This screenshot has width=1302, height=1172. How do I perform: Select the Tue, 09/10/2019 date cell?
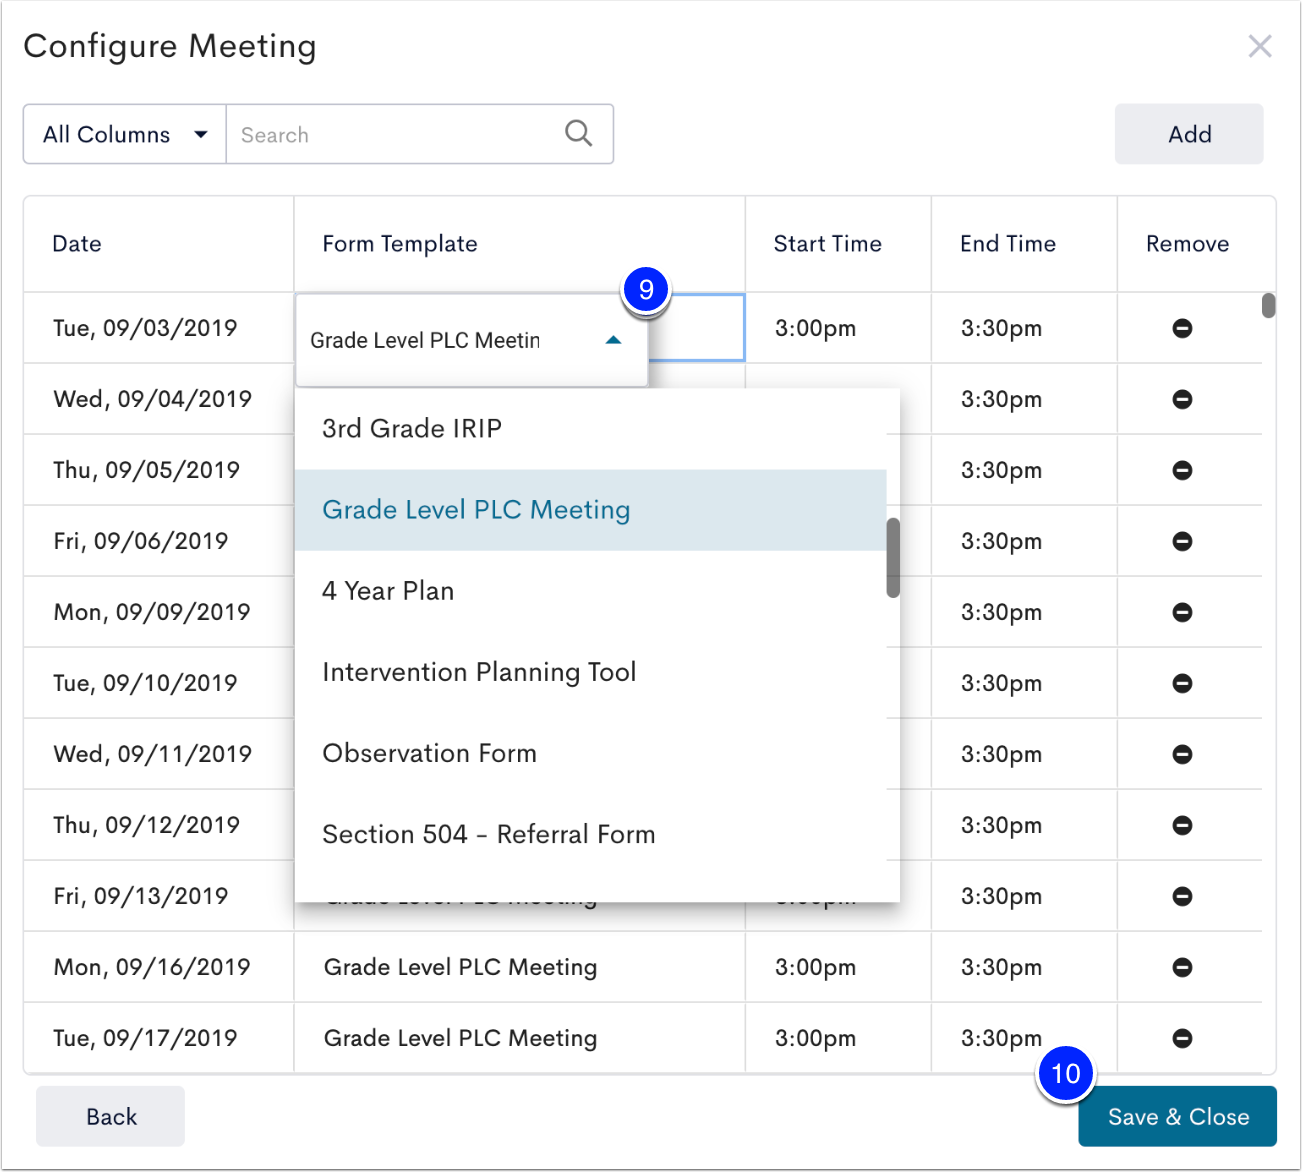coord(159,683)
